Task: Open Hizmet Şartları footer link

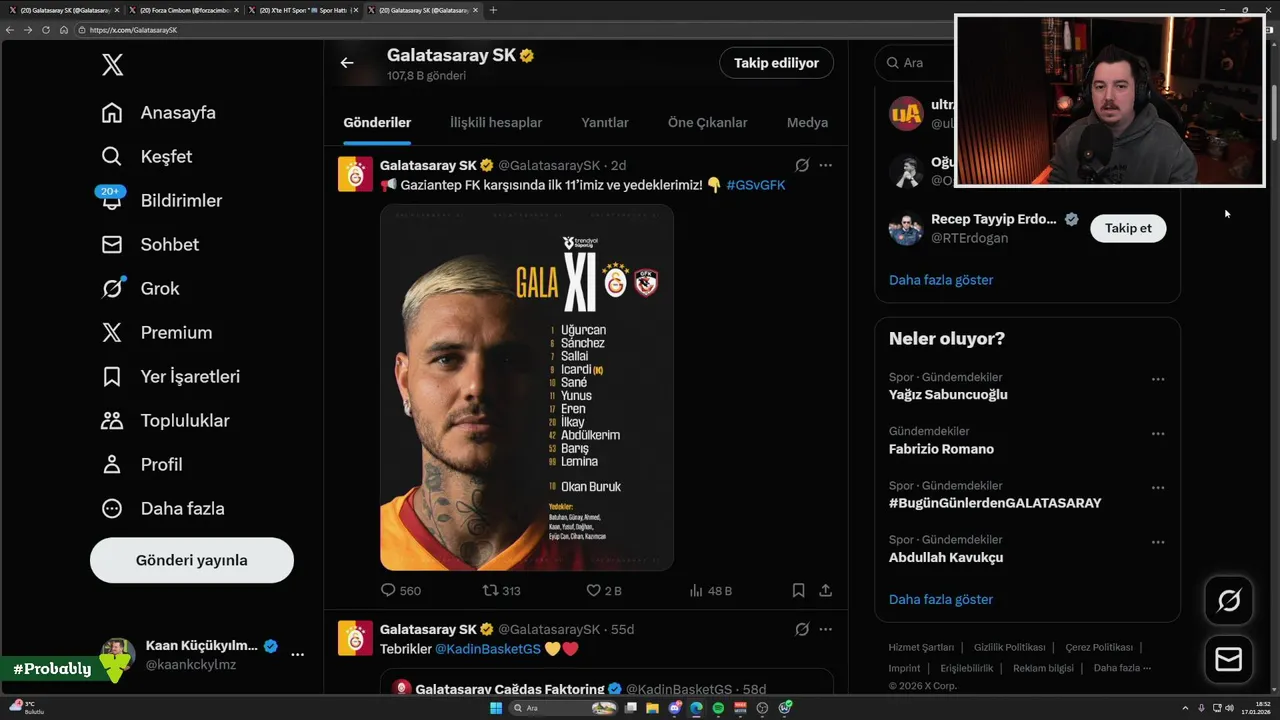Action: click(921, 647)
